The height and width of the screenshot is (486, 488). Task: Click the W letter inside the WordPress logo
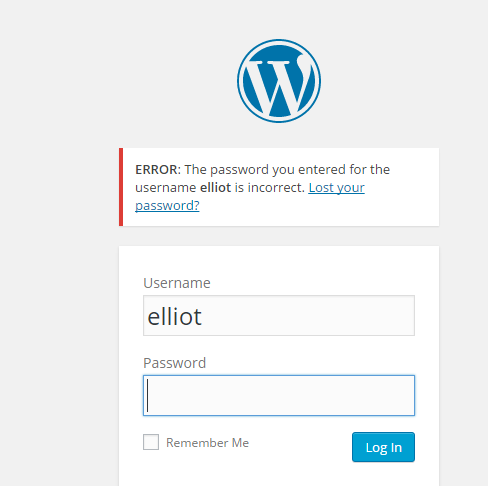pyautogui.click(x=279, y=87)
